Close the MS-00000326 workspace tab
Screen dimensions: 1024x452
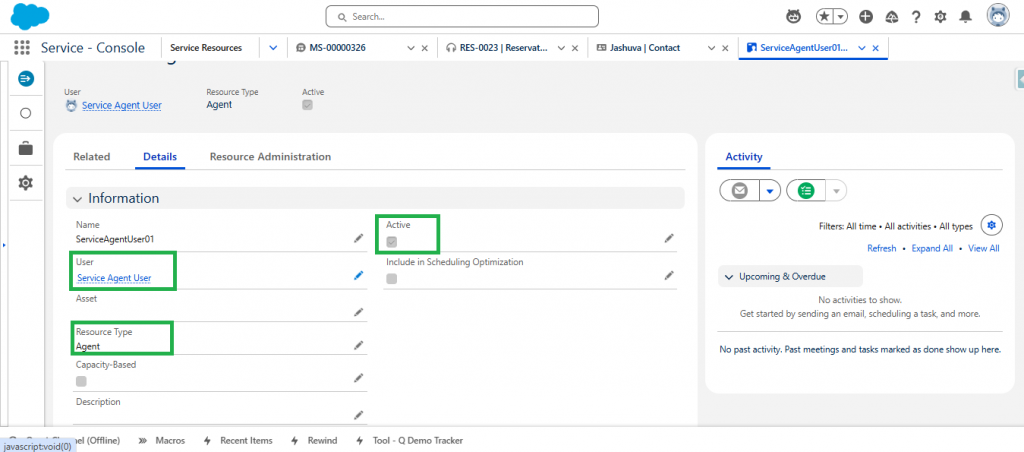tap(424, 48)
